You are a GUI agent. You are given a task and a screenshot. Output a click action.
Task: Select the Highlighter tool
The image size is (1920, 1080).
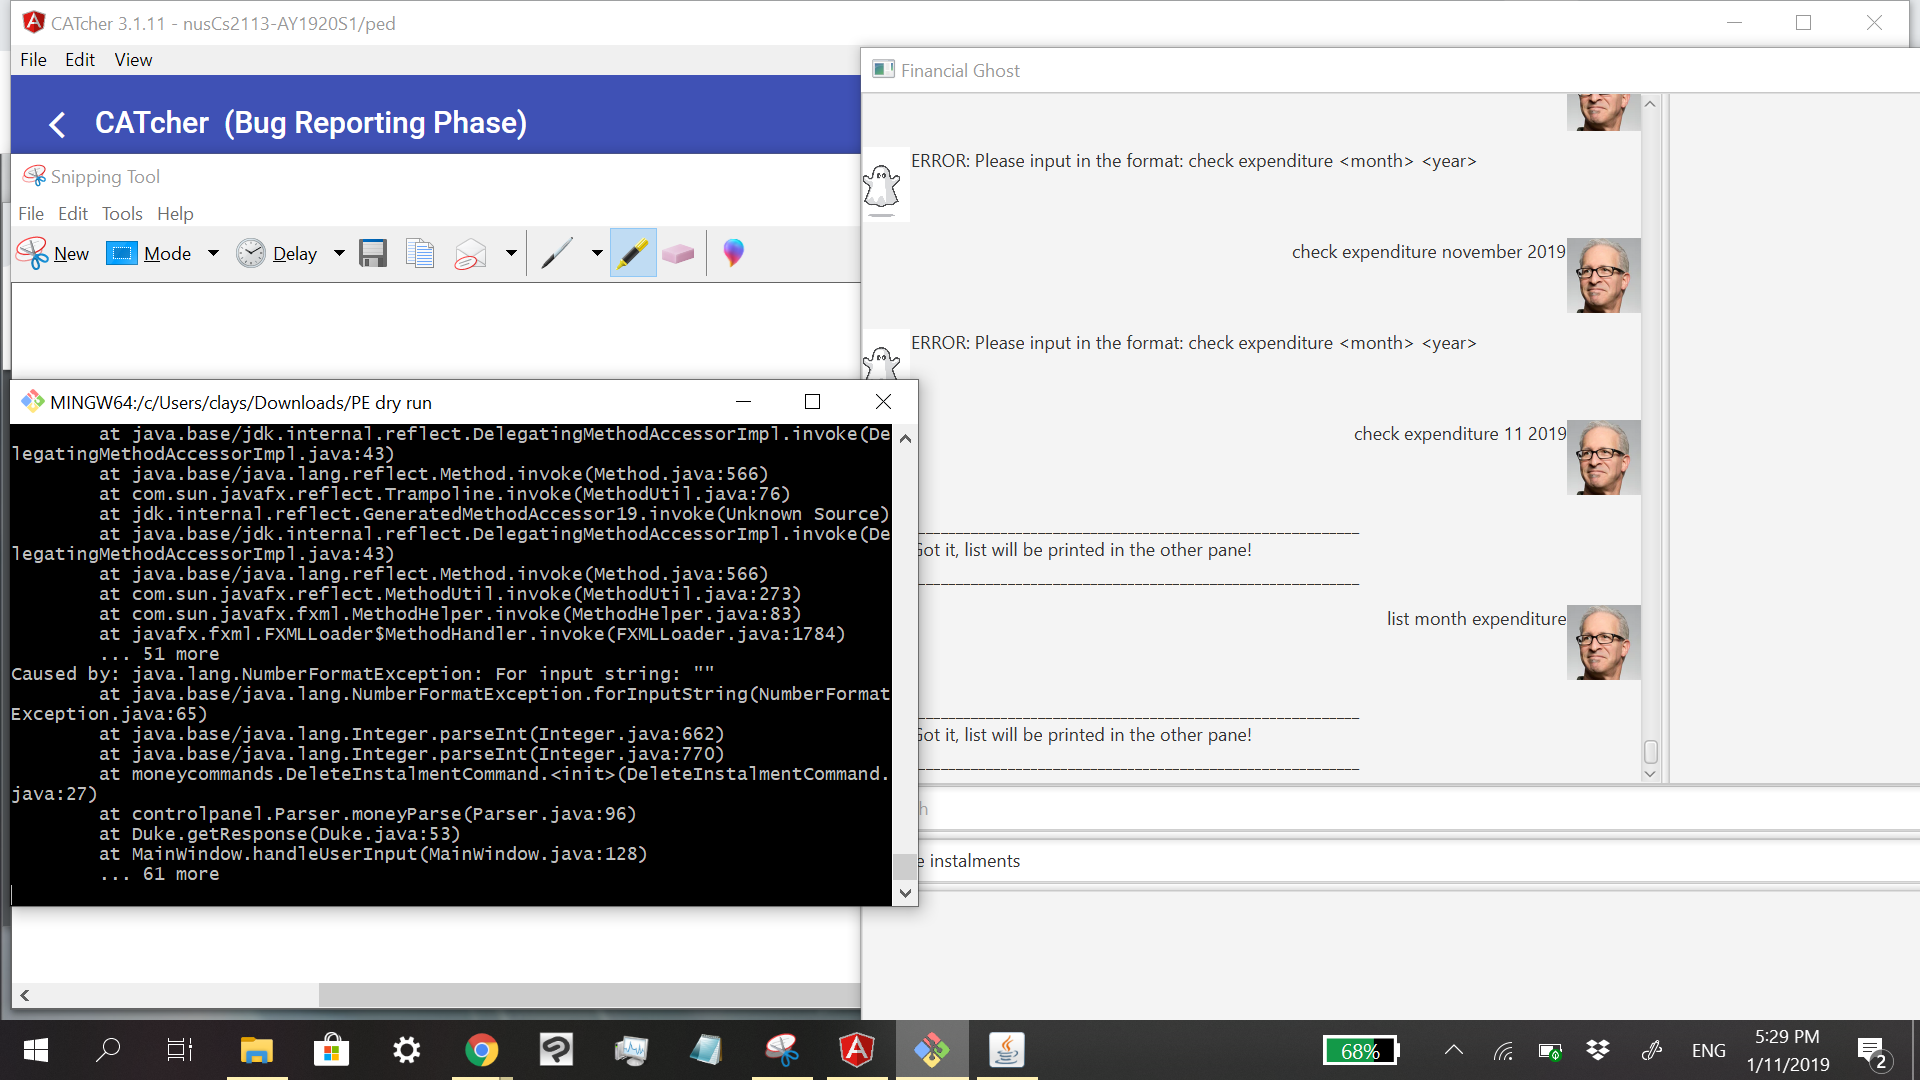[x=633, y=253]
